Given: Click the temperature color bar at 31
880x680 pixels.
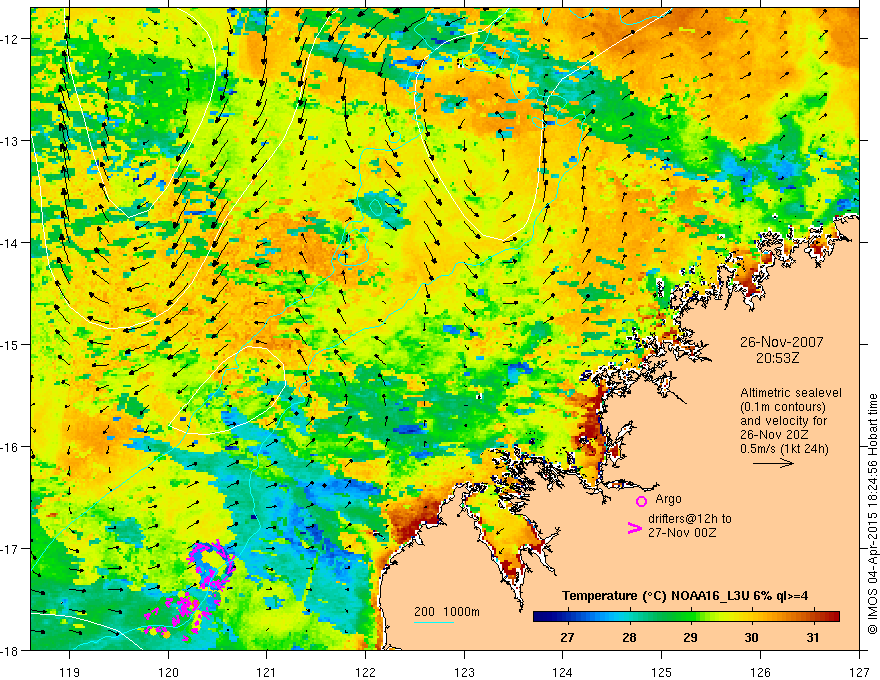Looking at the screenshot, I should tap(813, 617).
